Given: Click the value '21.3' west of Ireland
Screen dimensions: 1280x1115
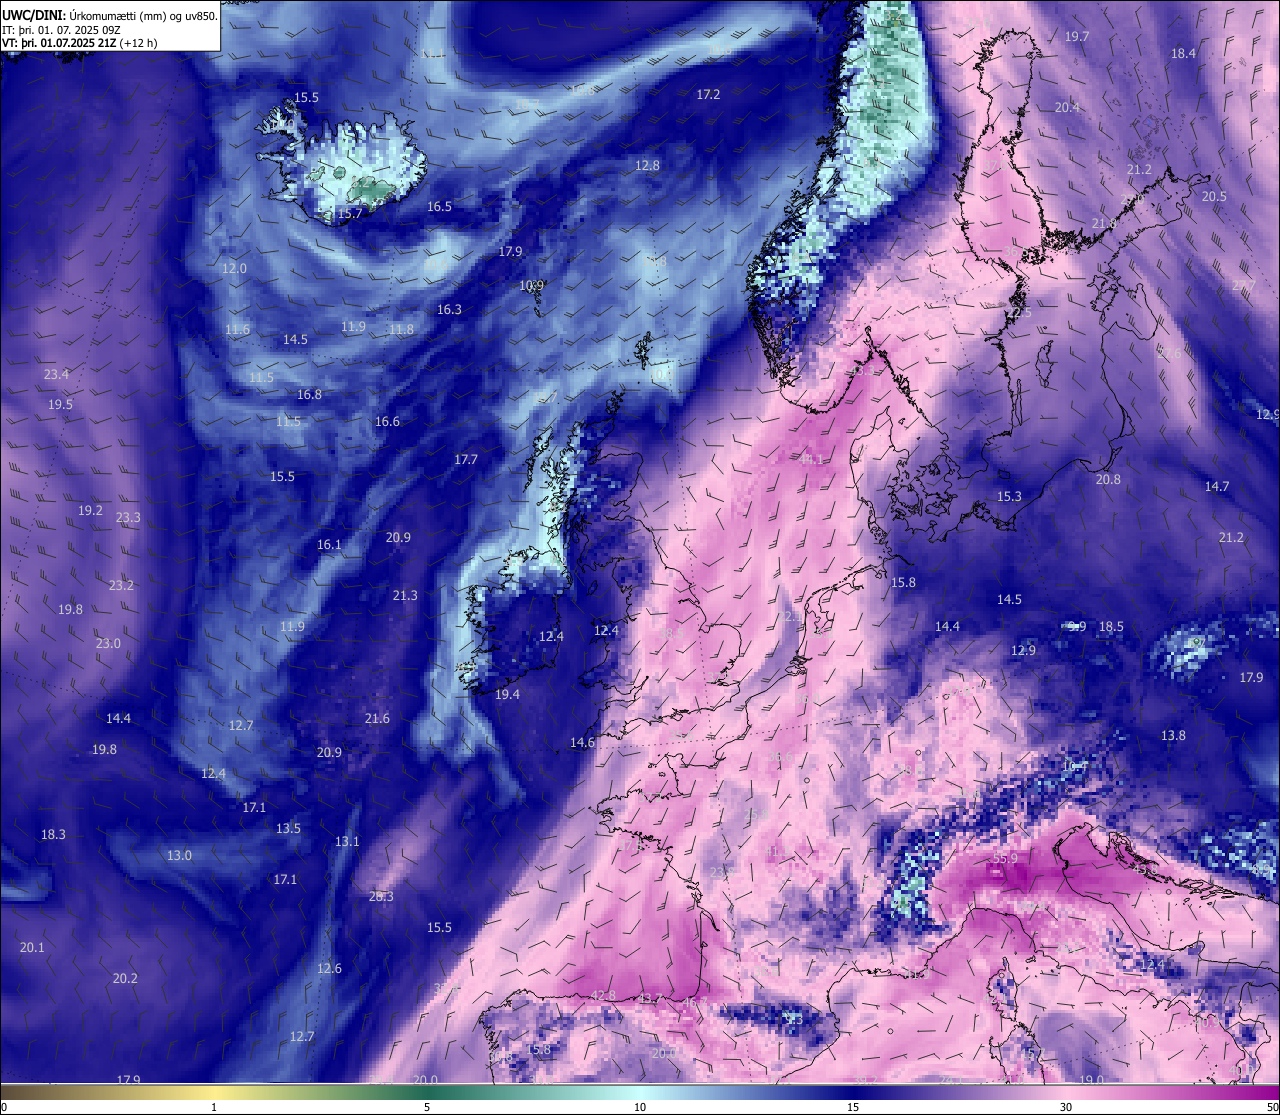Looking at the screenshot, I should tap(405, 595).
